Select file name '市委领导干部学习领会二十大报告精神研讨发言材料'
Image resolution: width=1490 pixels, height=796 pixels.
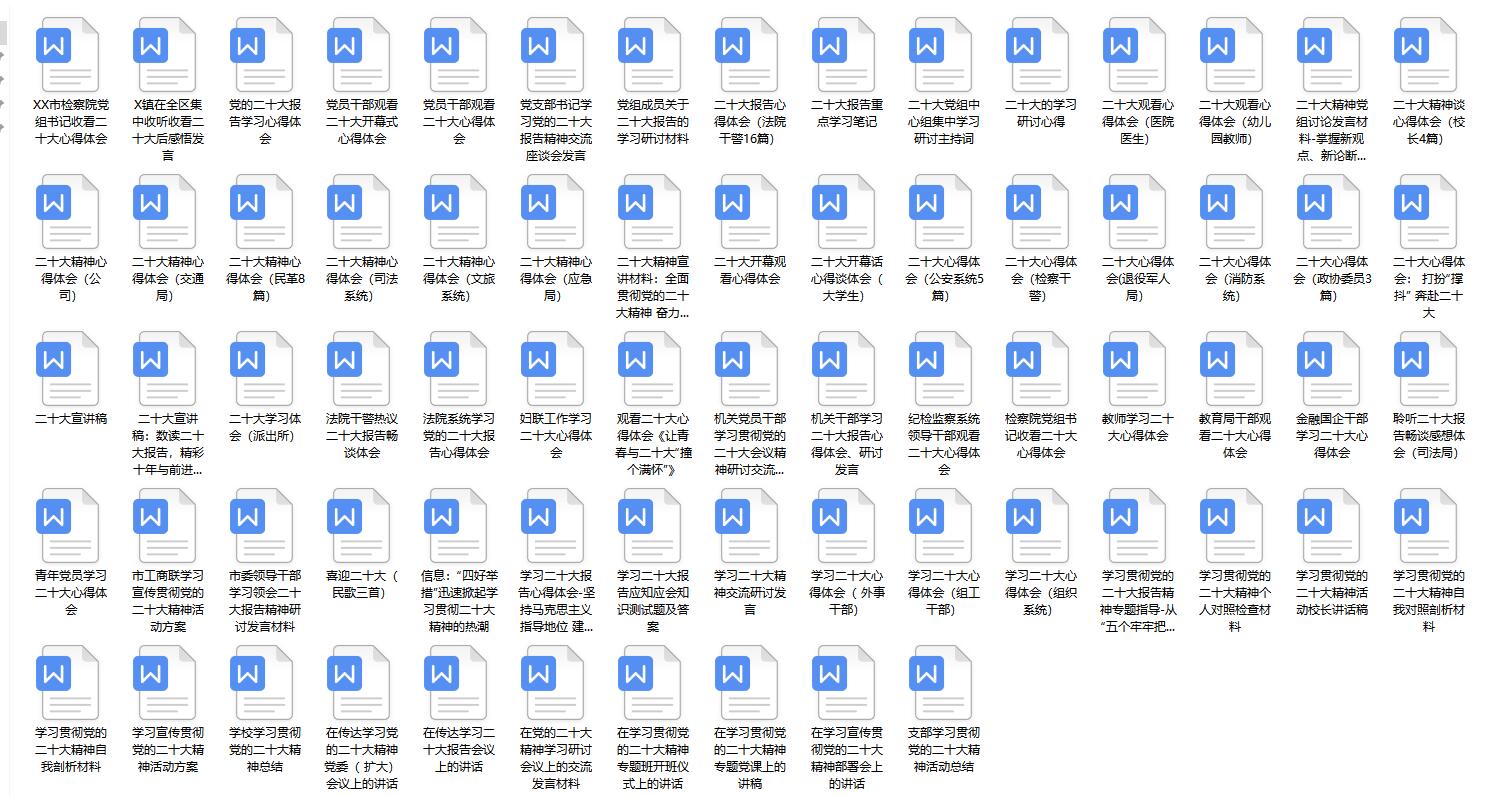[263, 601]
